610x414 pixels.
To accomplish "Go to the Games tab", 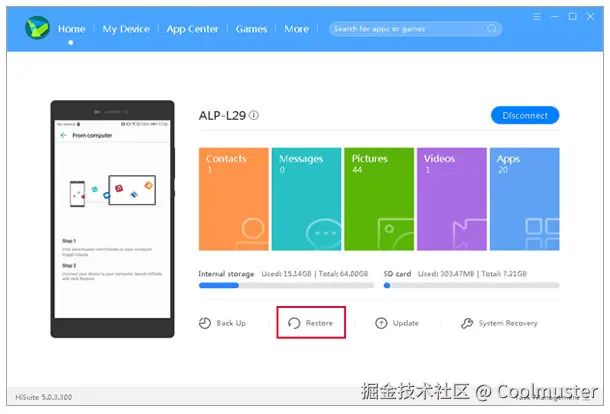I will pyautogui.click(x=251, y=29).
